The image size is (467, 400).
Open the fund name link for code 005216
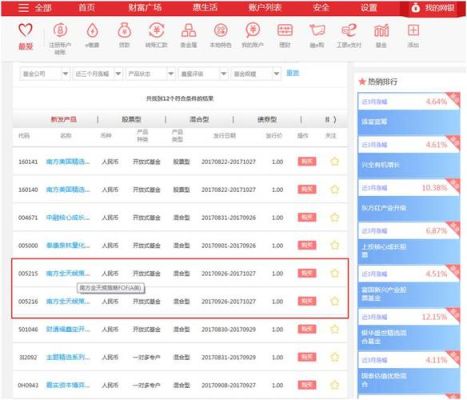(68, 301)
